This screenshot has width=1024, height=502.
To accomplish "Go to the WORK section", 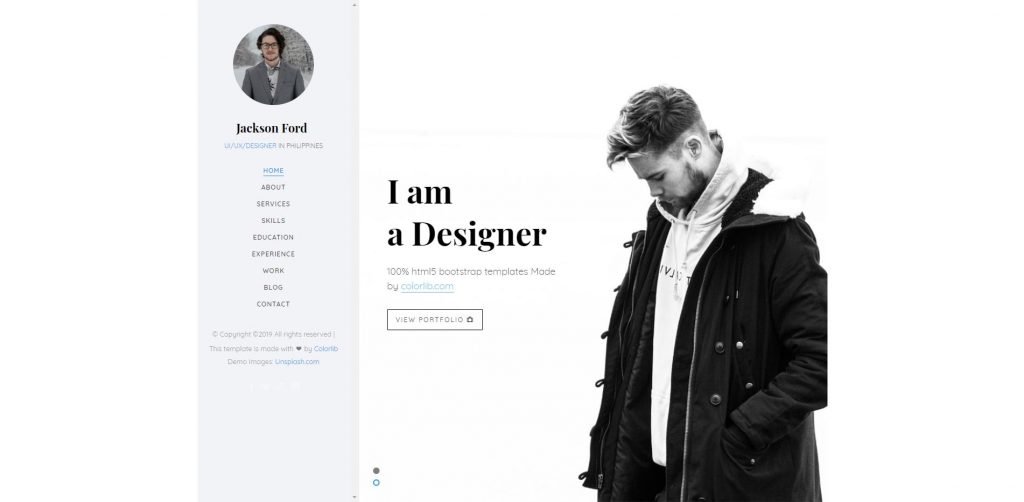I will (x=273, y=271).
